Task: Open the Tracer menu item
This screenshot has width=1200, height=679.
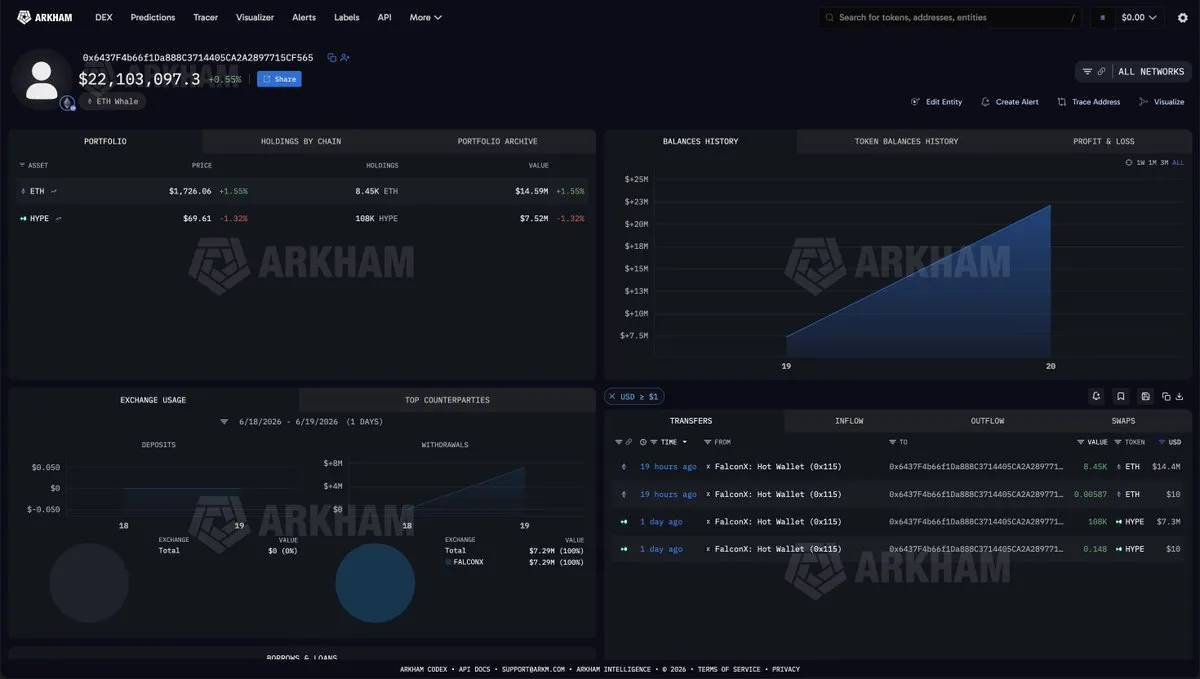Action: coord(205,17)
